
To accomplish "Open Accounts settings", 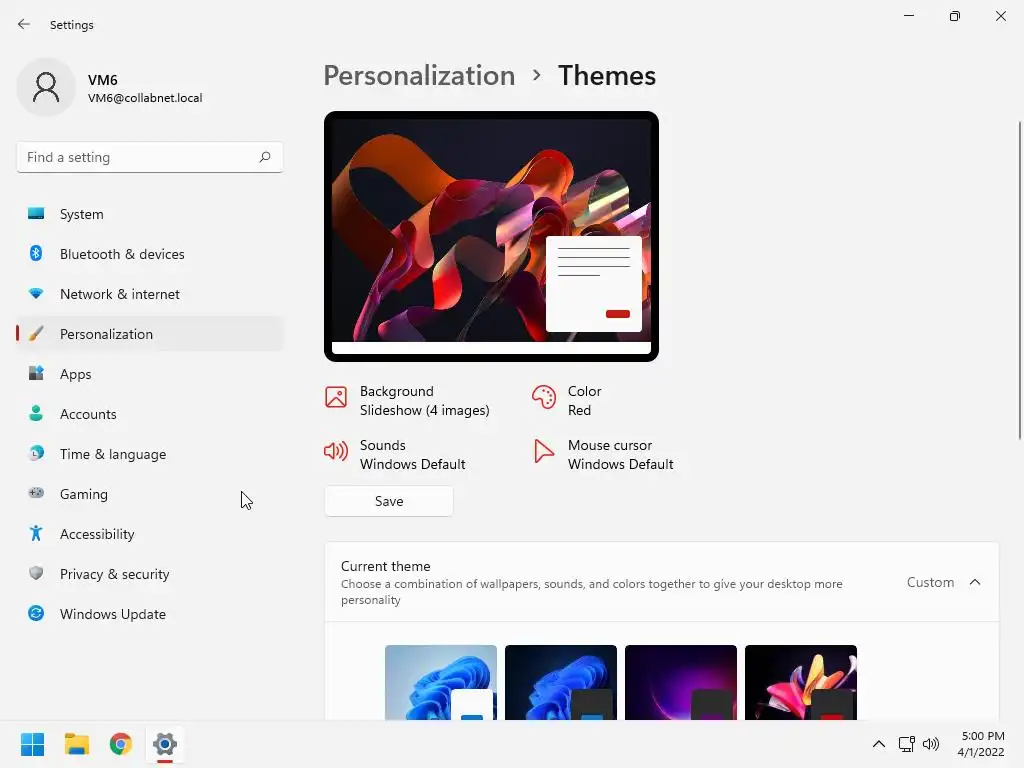I will (150, 414).
